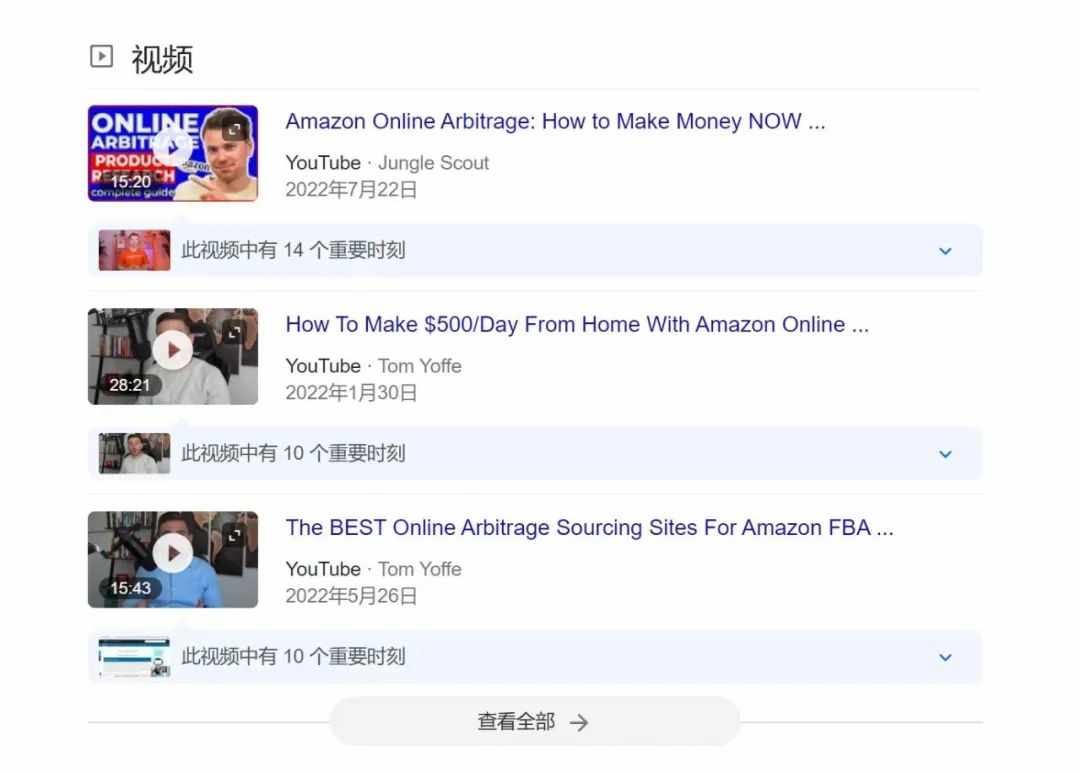Open How To Make $500/Day From Home link
This screenshot has height=773, width=1080.
click(577, 324)
